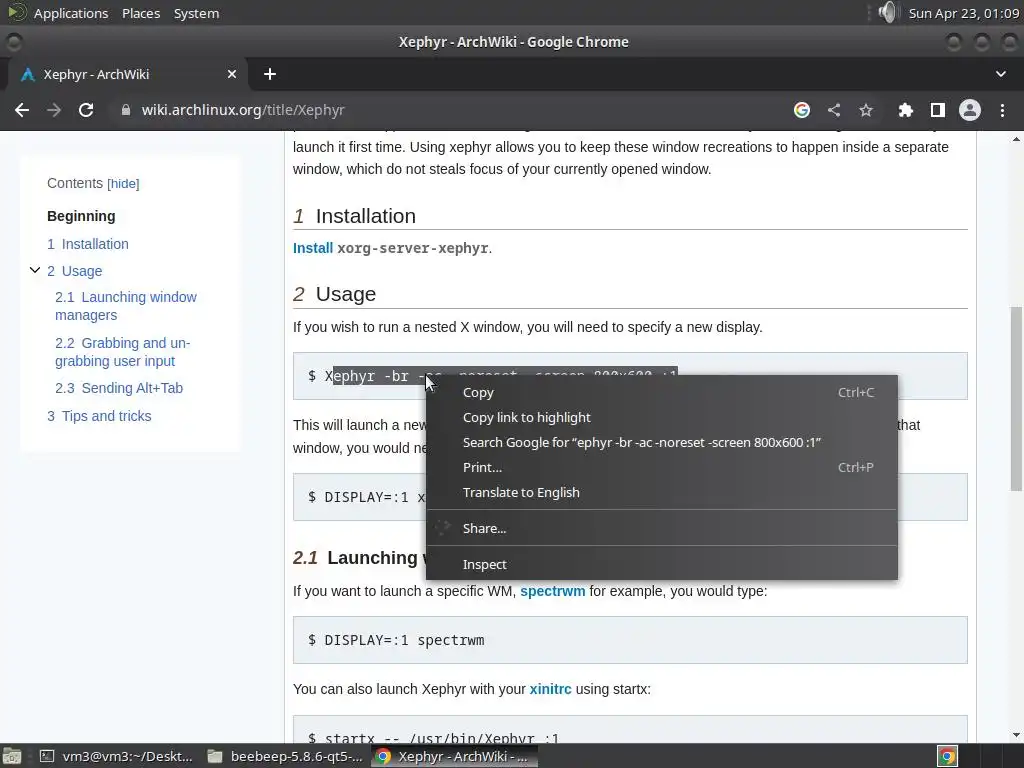Select Copy link to highlight

click(662, 417)
